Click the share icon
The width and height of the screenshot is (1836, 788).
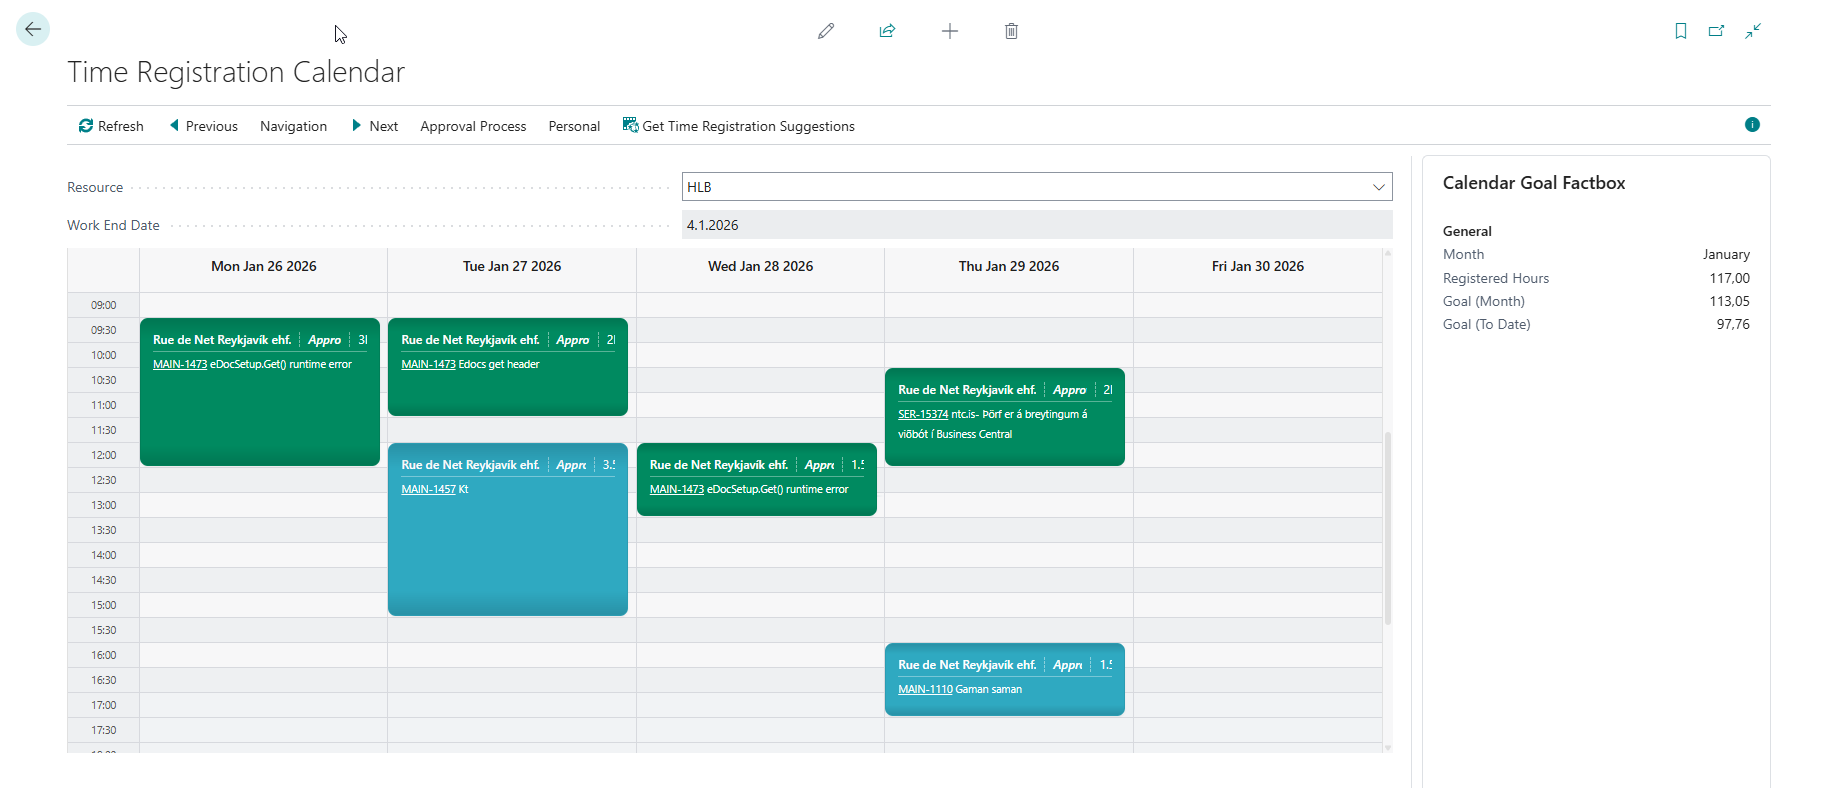tap(887, 31)
